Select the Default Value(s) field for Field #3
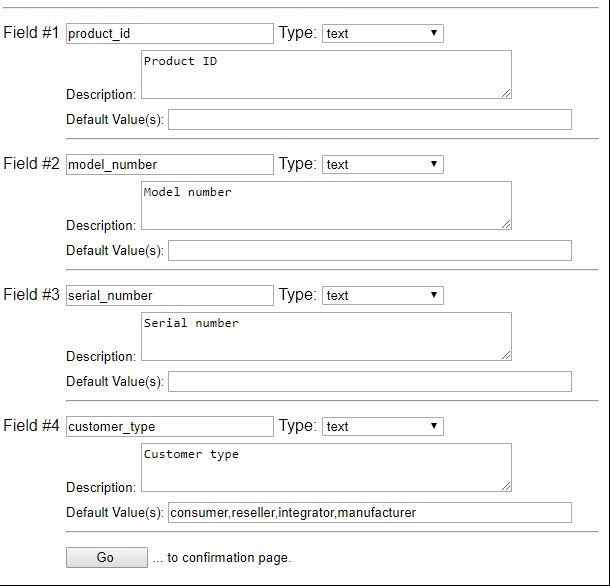Screen dimensions: 610x586 369,381
